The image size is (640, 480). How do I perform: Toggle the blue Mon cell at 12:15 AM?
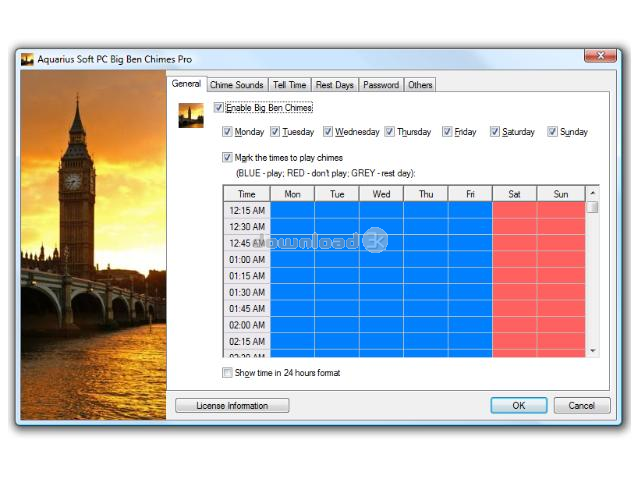(x=292, y=210)
